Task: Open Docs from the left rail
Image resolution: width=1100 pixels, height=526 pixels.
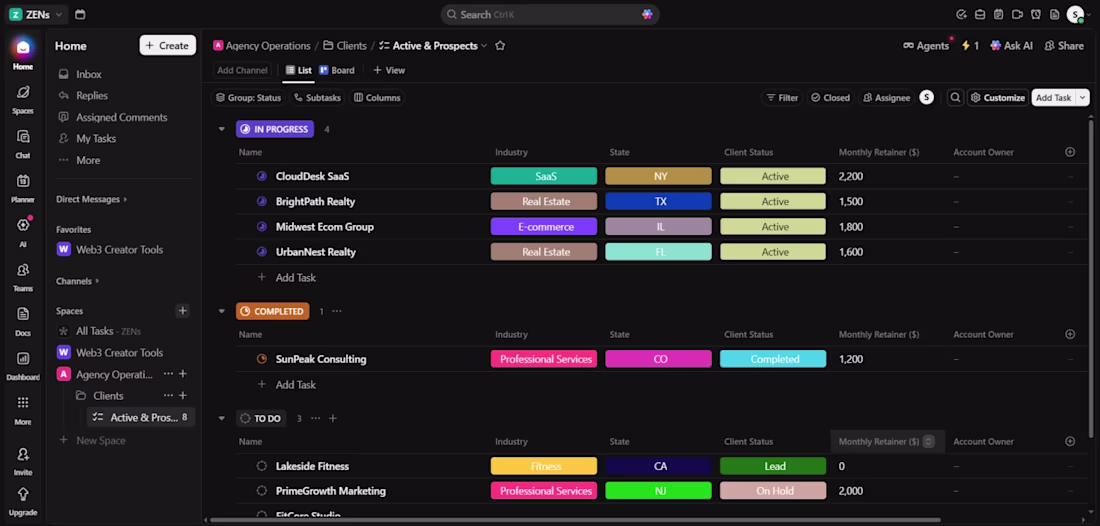Action: 22,321
